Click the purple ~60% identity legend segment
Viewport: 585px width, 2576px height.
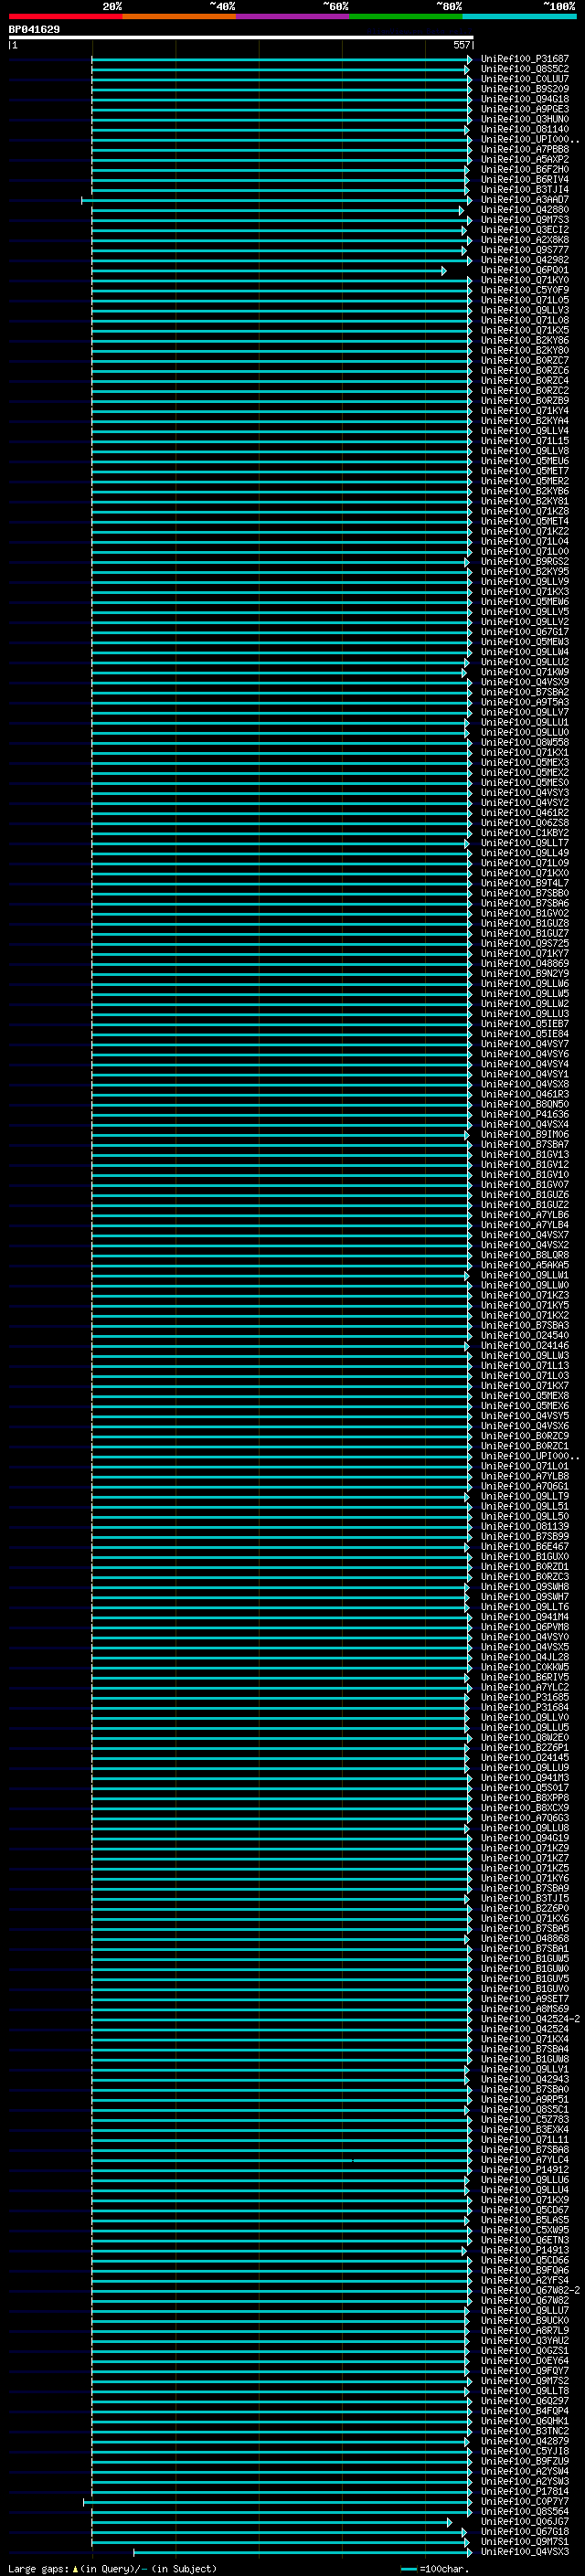[292, 16]
